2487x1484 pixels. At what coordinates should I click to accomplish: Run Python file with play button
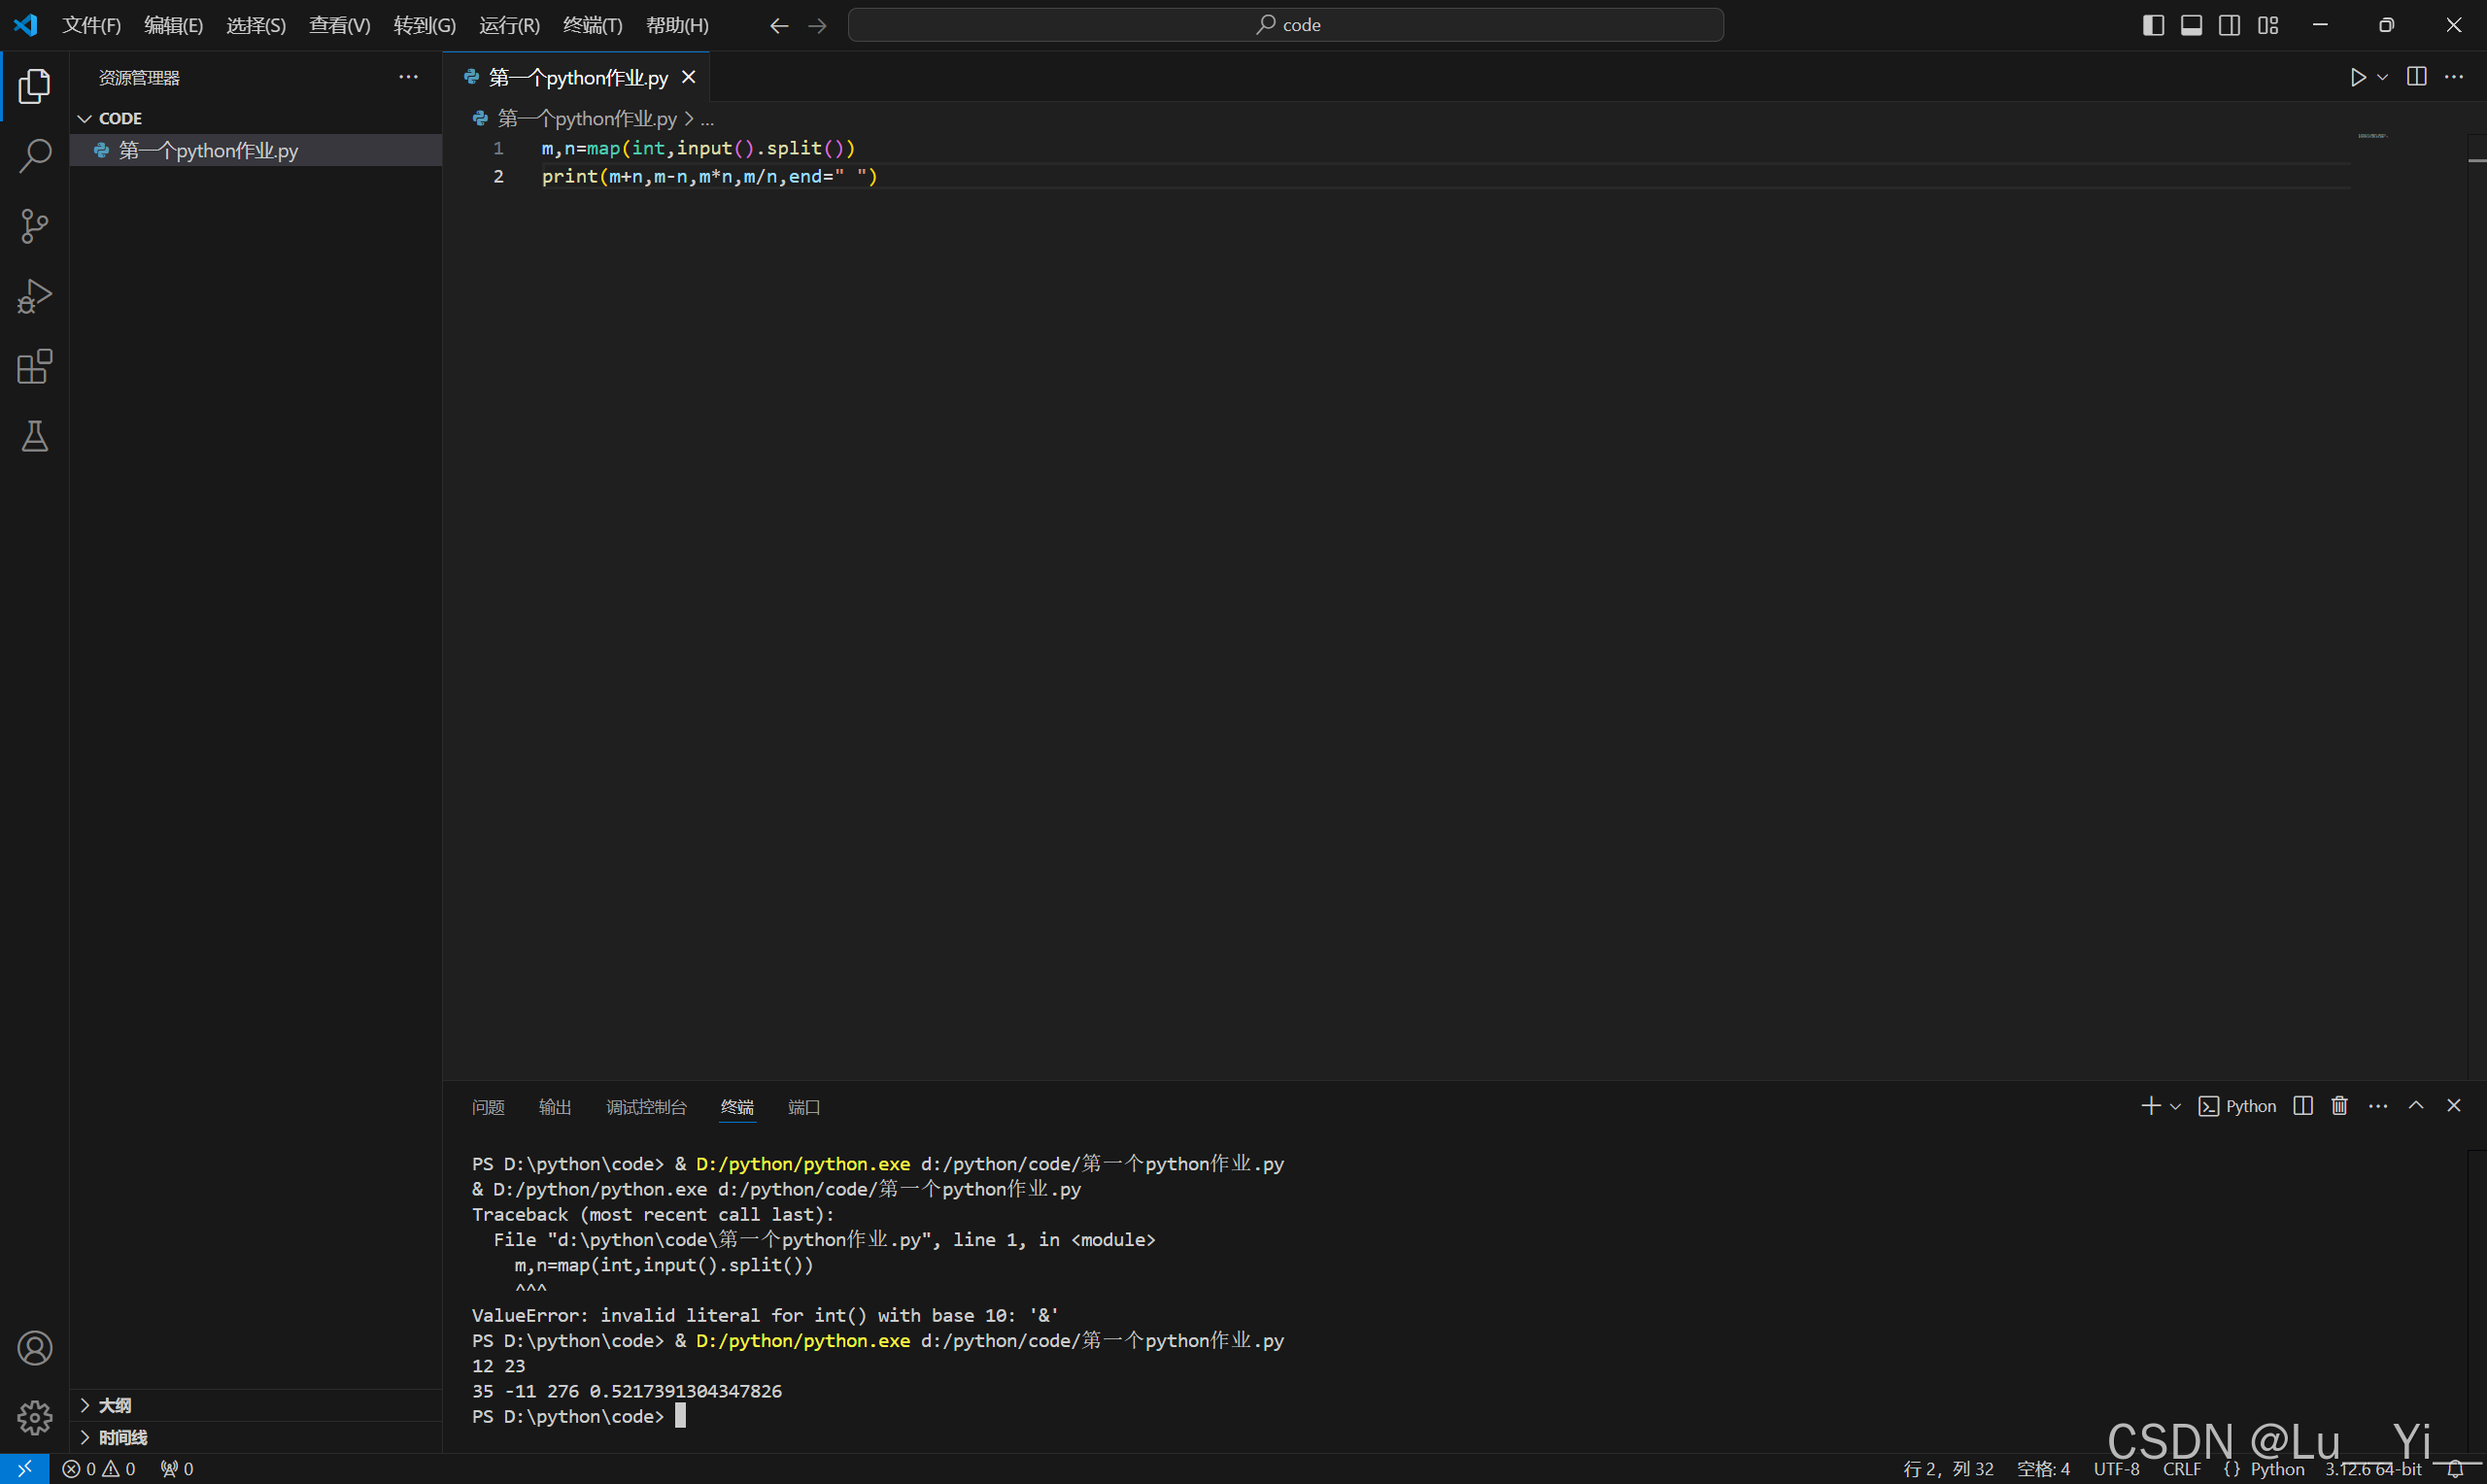(2357, 77)
